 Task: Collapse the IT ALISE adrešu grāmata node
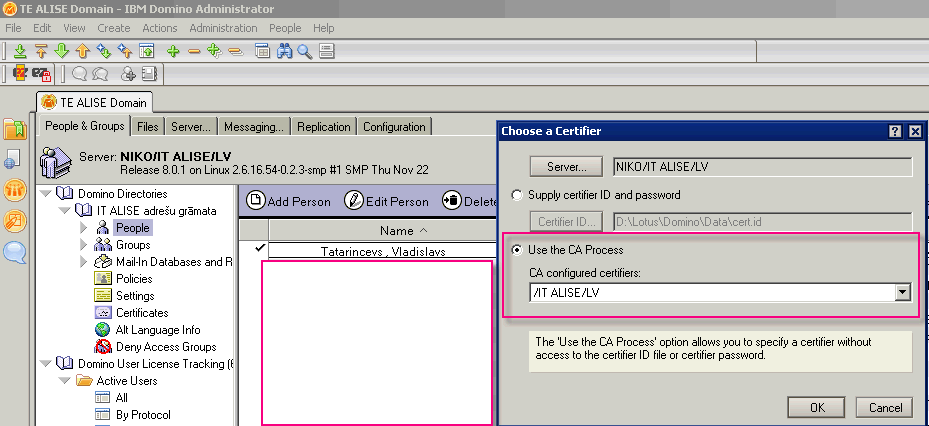coord(63,211)
